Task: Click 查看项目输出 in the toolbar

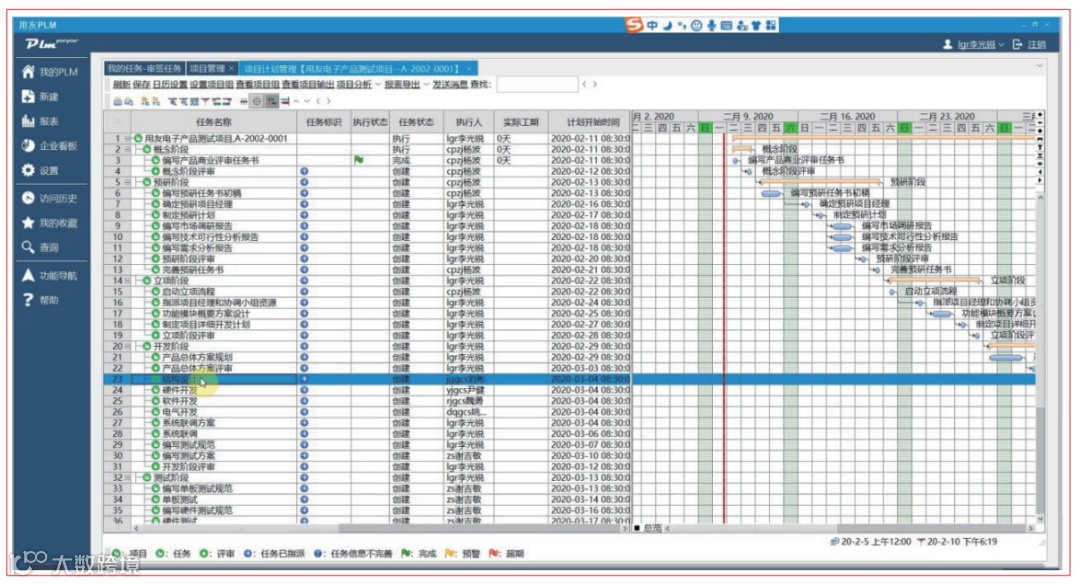Action: (308, 84)
